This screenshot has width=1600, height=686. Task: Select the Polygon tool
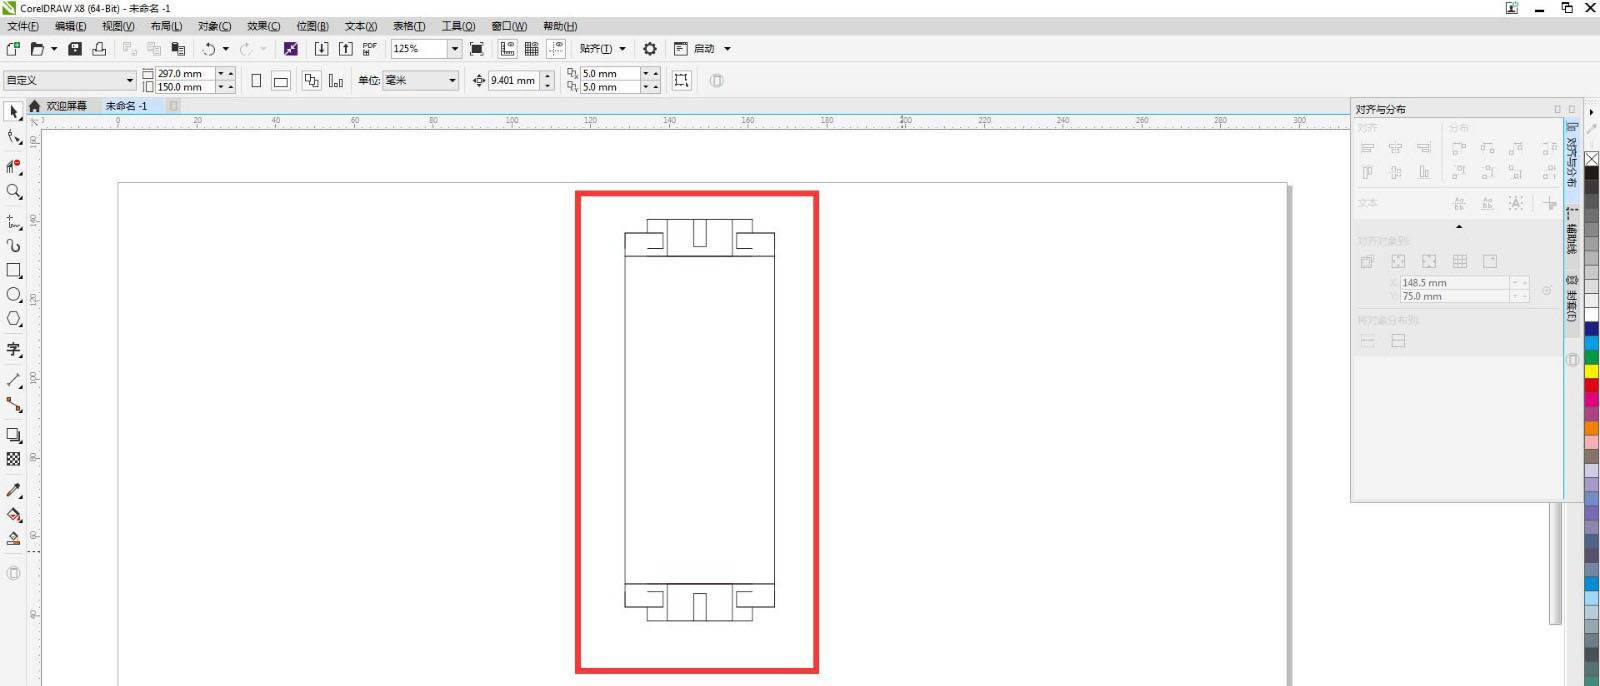(x=14, y=319)
